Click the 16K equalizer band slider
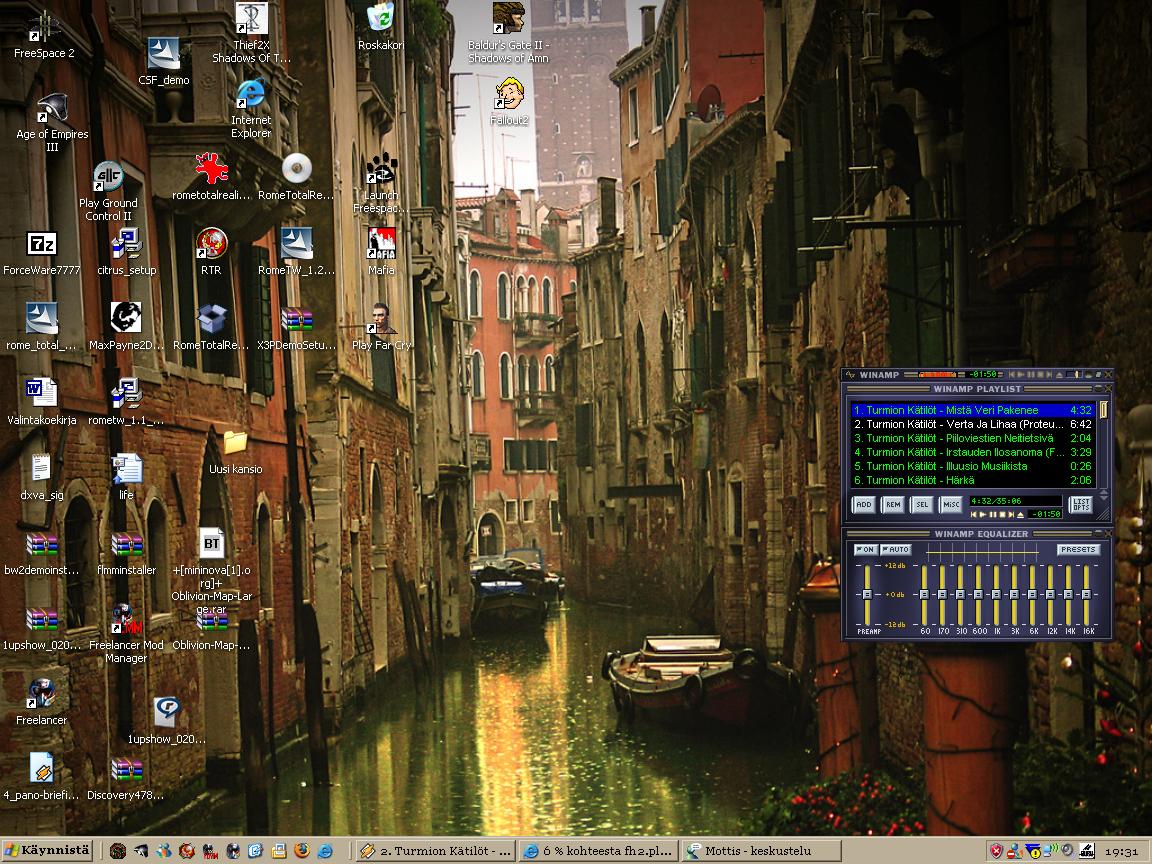 (x=1086, y=594)
